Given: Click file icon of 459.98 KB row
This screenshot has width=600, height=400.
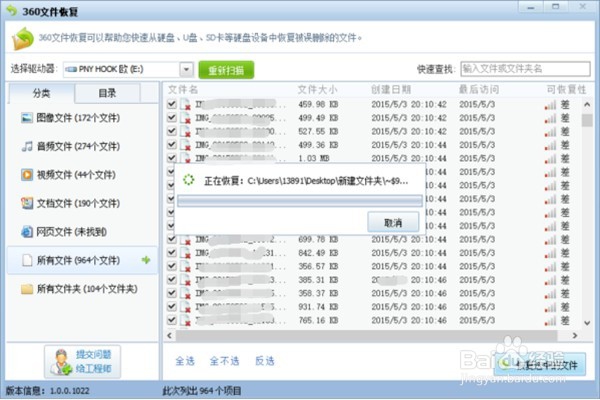Looking at the screenshot, I should (x=186, y=104).
